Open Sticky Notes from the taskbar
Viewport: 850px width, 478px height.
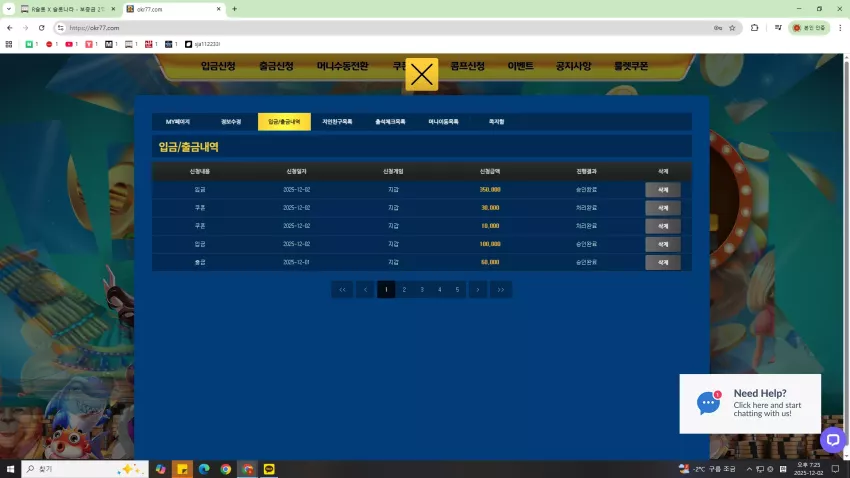pos(182,469)
